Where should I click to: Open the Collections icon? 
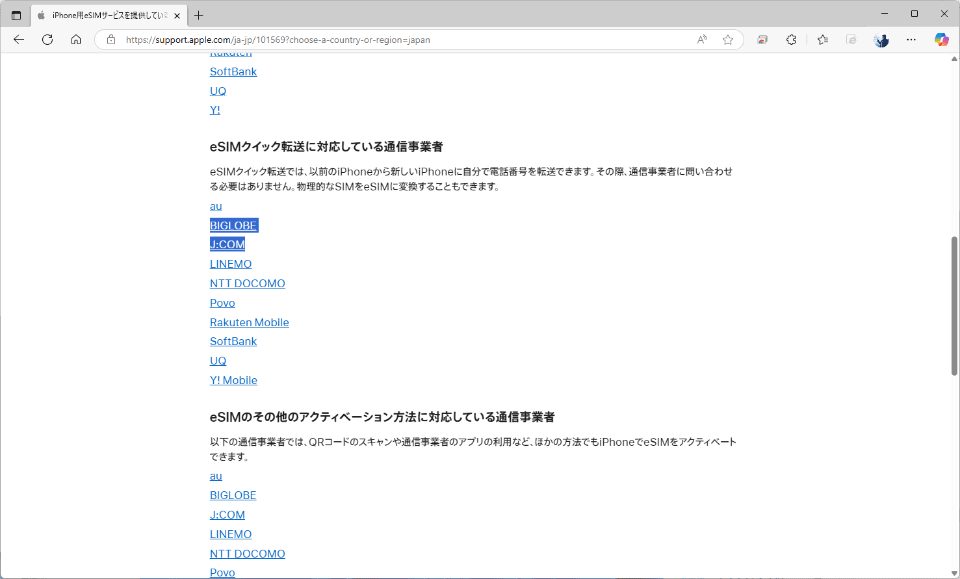click(851, 40)
